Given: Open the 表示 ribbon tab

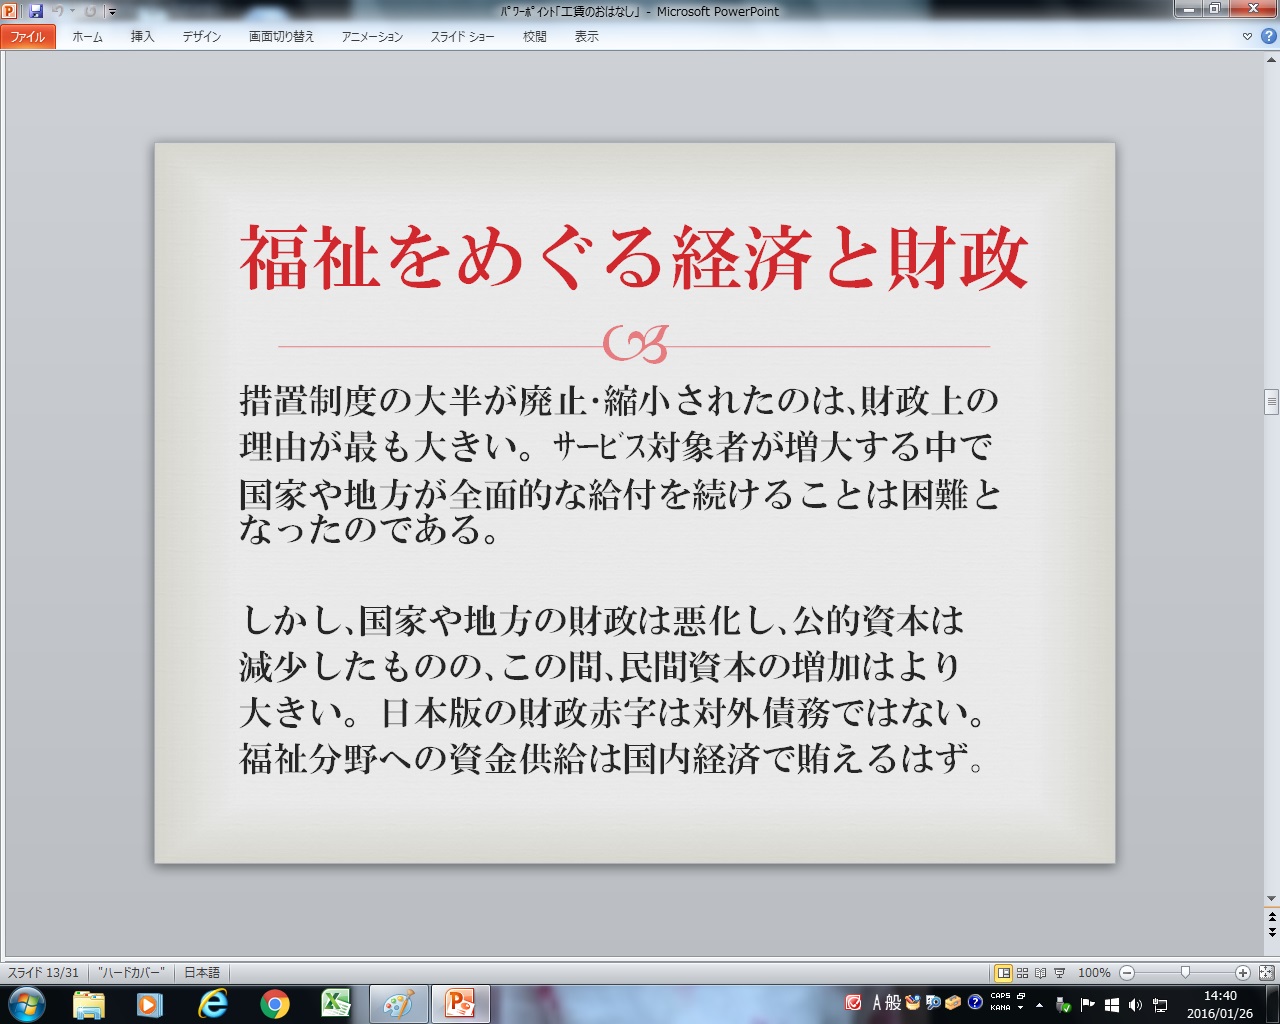Looking at the screenshot, I should [x=586, y=36].
